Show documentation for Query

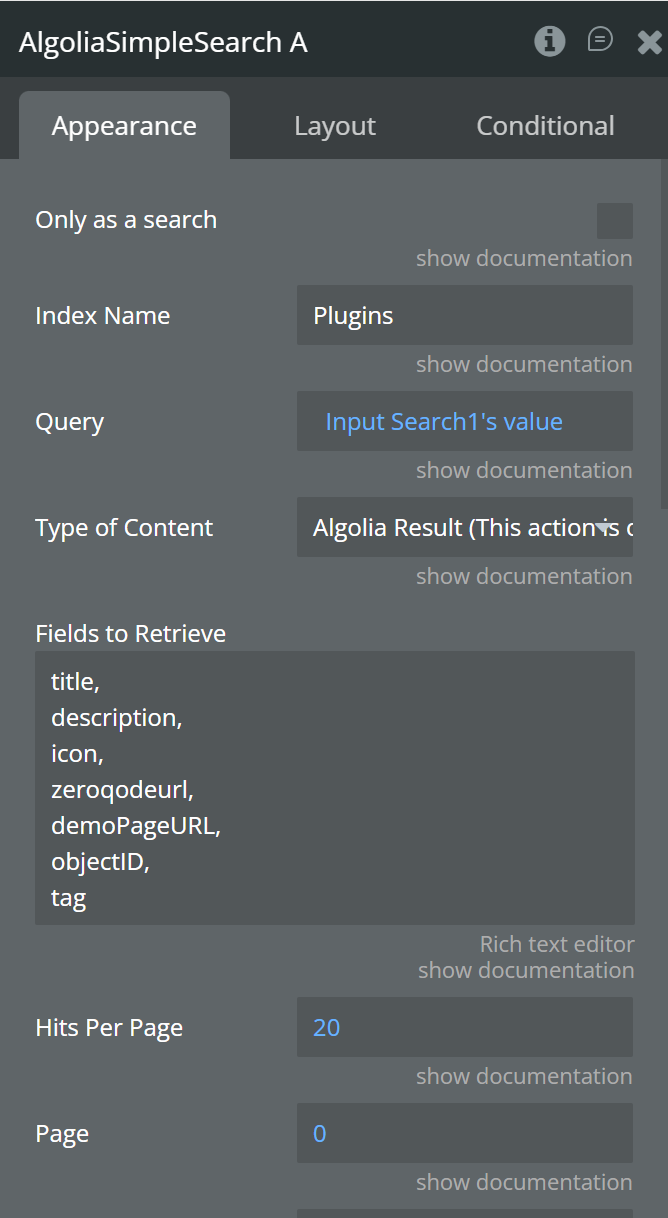pos(524,471)
